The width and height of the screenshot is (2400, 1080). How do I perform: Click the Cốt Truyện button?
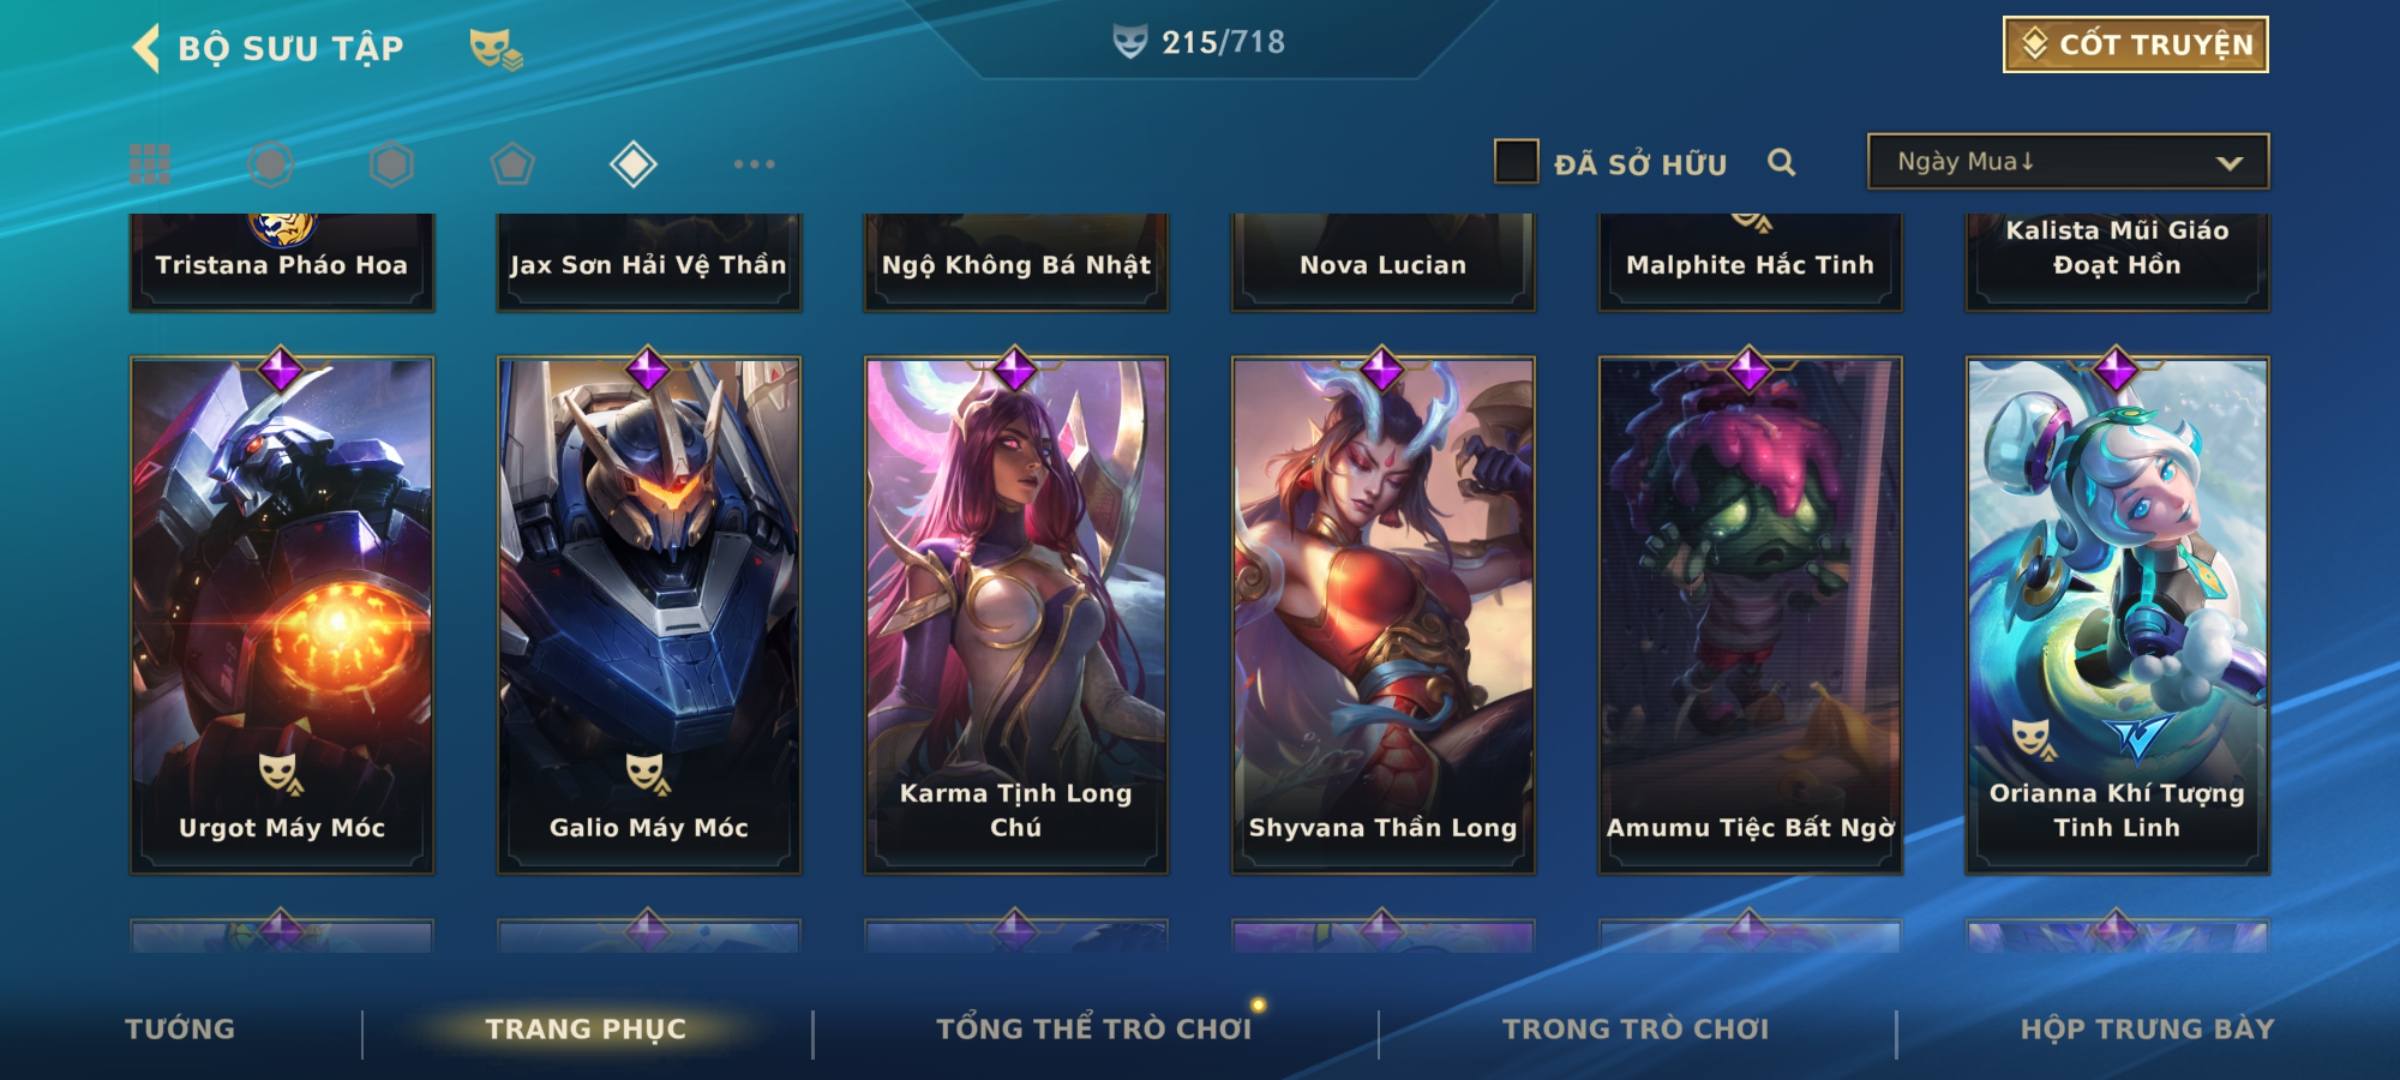pos(2135,45)
